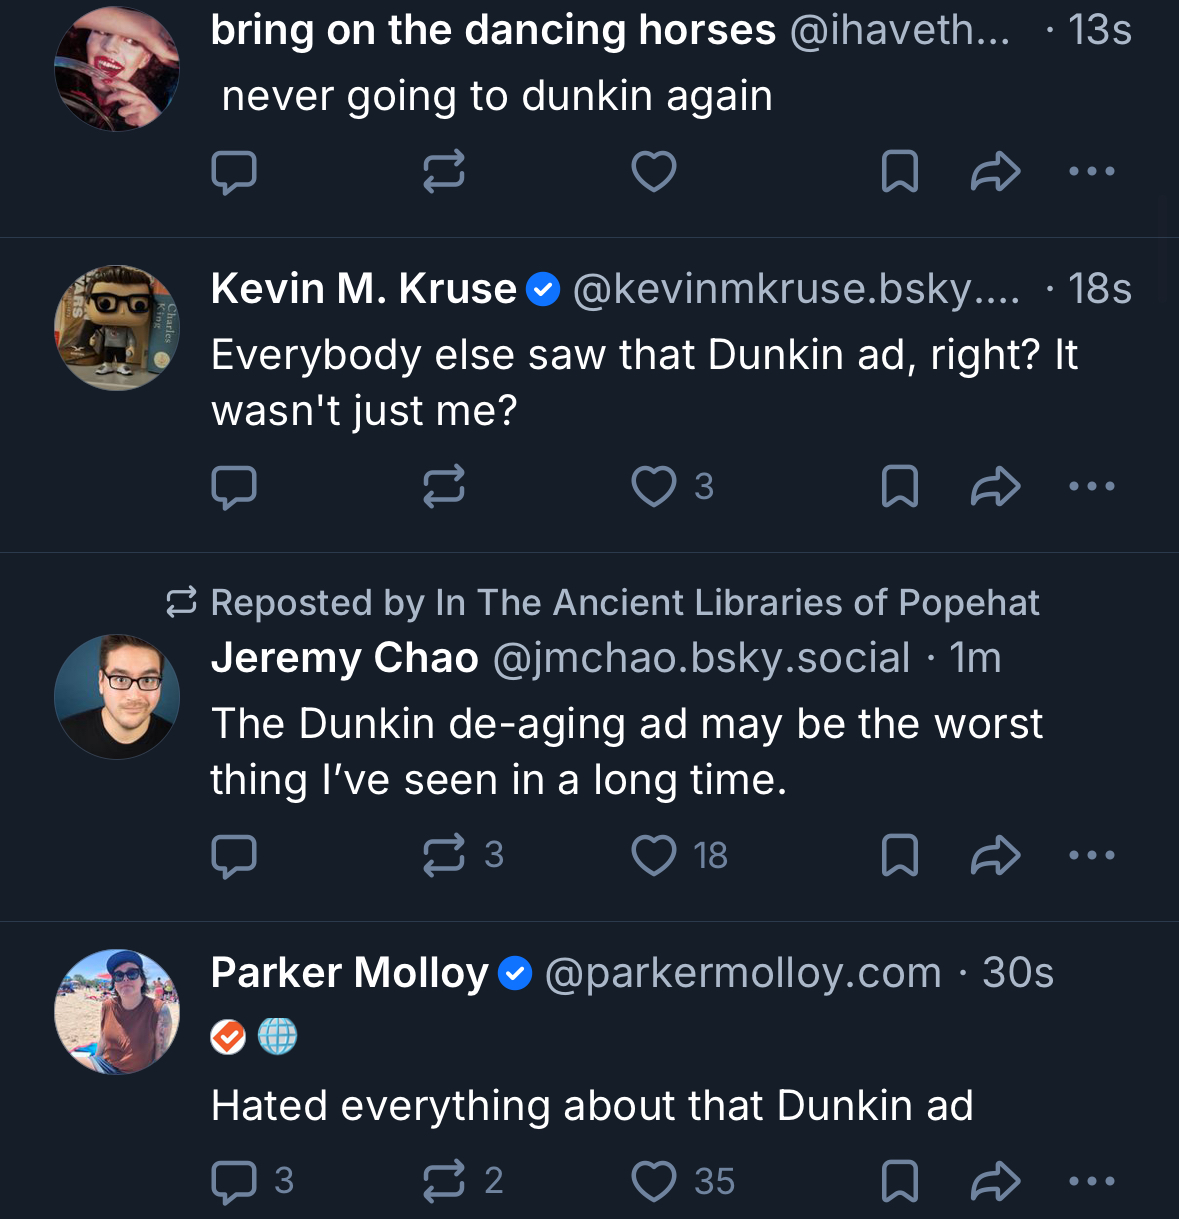
Task: Like Parker Molloy's Dunkin ad post
Action: point(654,1182)
